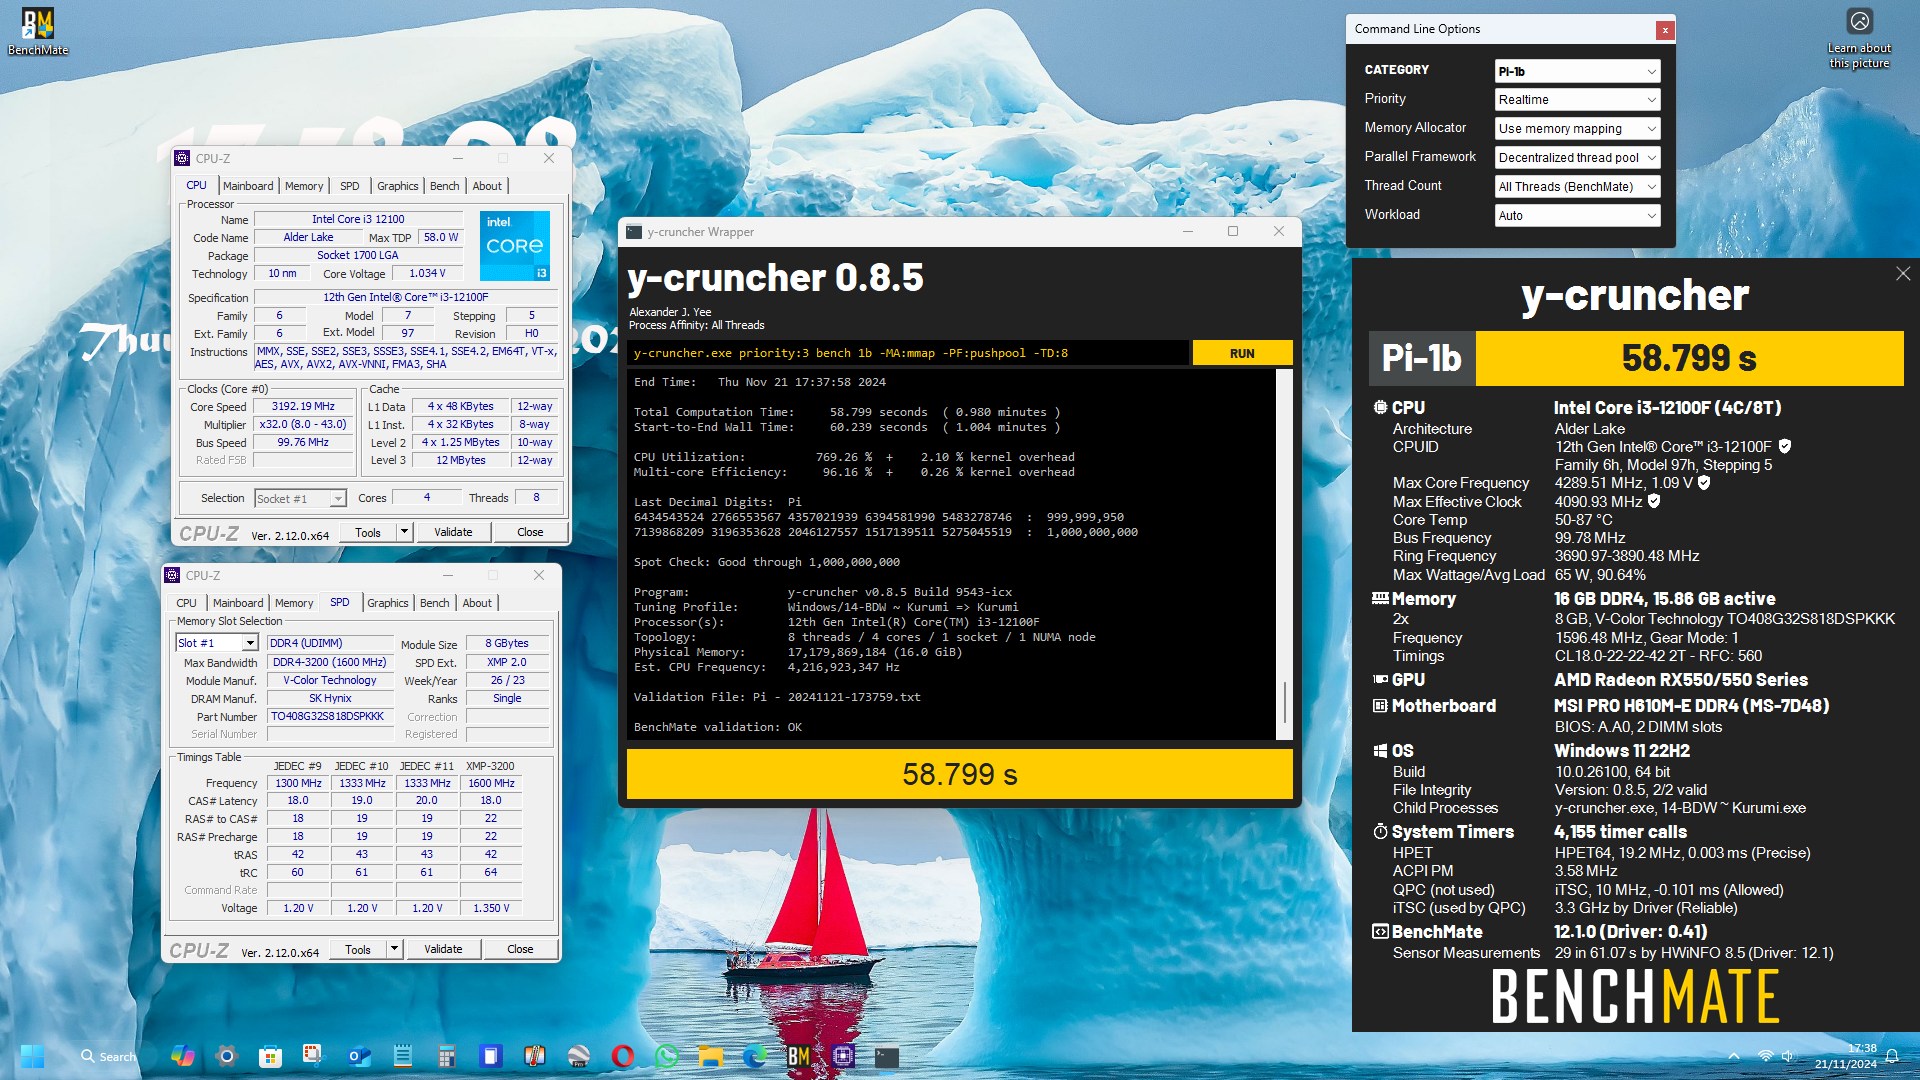This screenshot has width=1920, height=1080.
Task: Click the yellow RUN button
Action: click(1242, 353)
